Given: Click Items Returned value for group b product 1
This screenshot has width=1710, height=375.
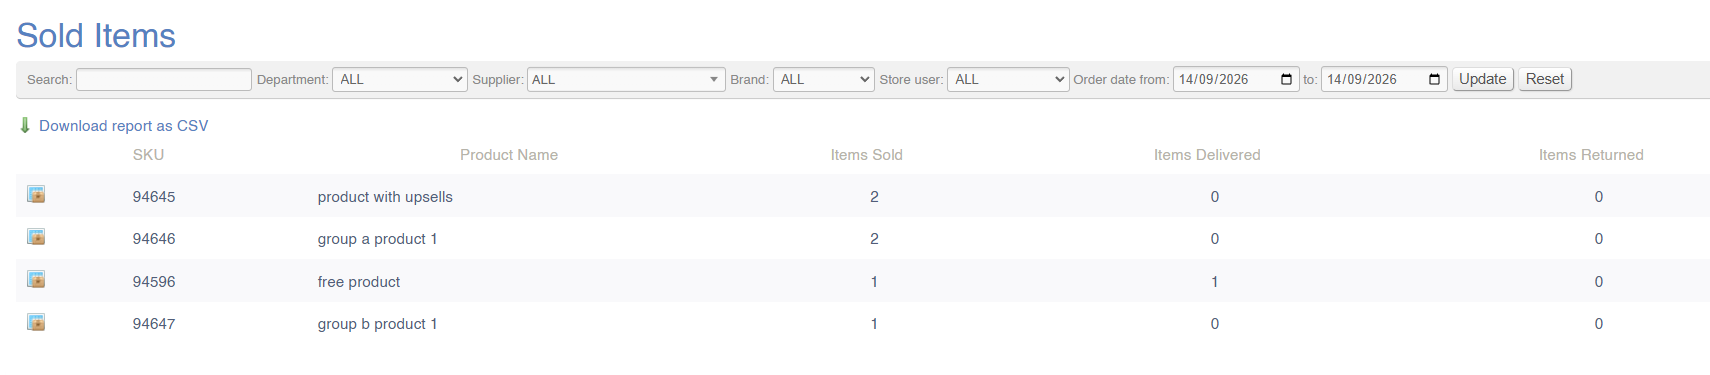Looking at the screenshot, I should 1599,324.
